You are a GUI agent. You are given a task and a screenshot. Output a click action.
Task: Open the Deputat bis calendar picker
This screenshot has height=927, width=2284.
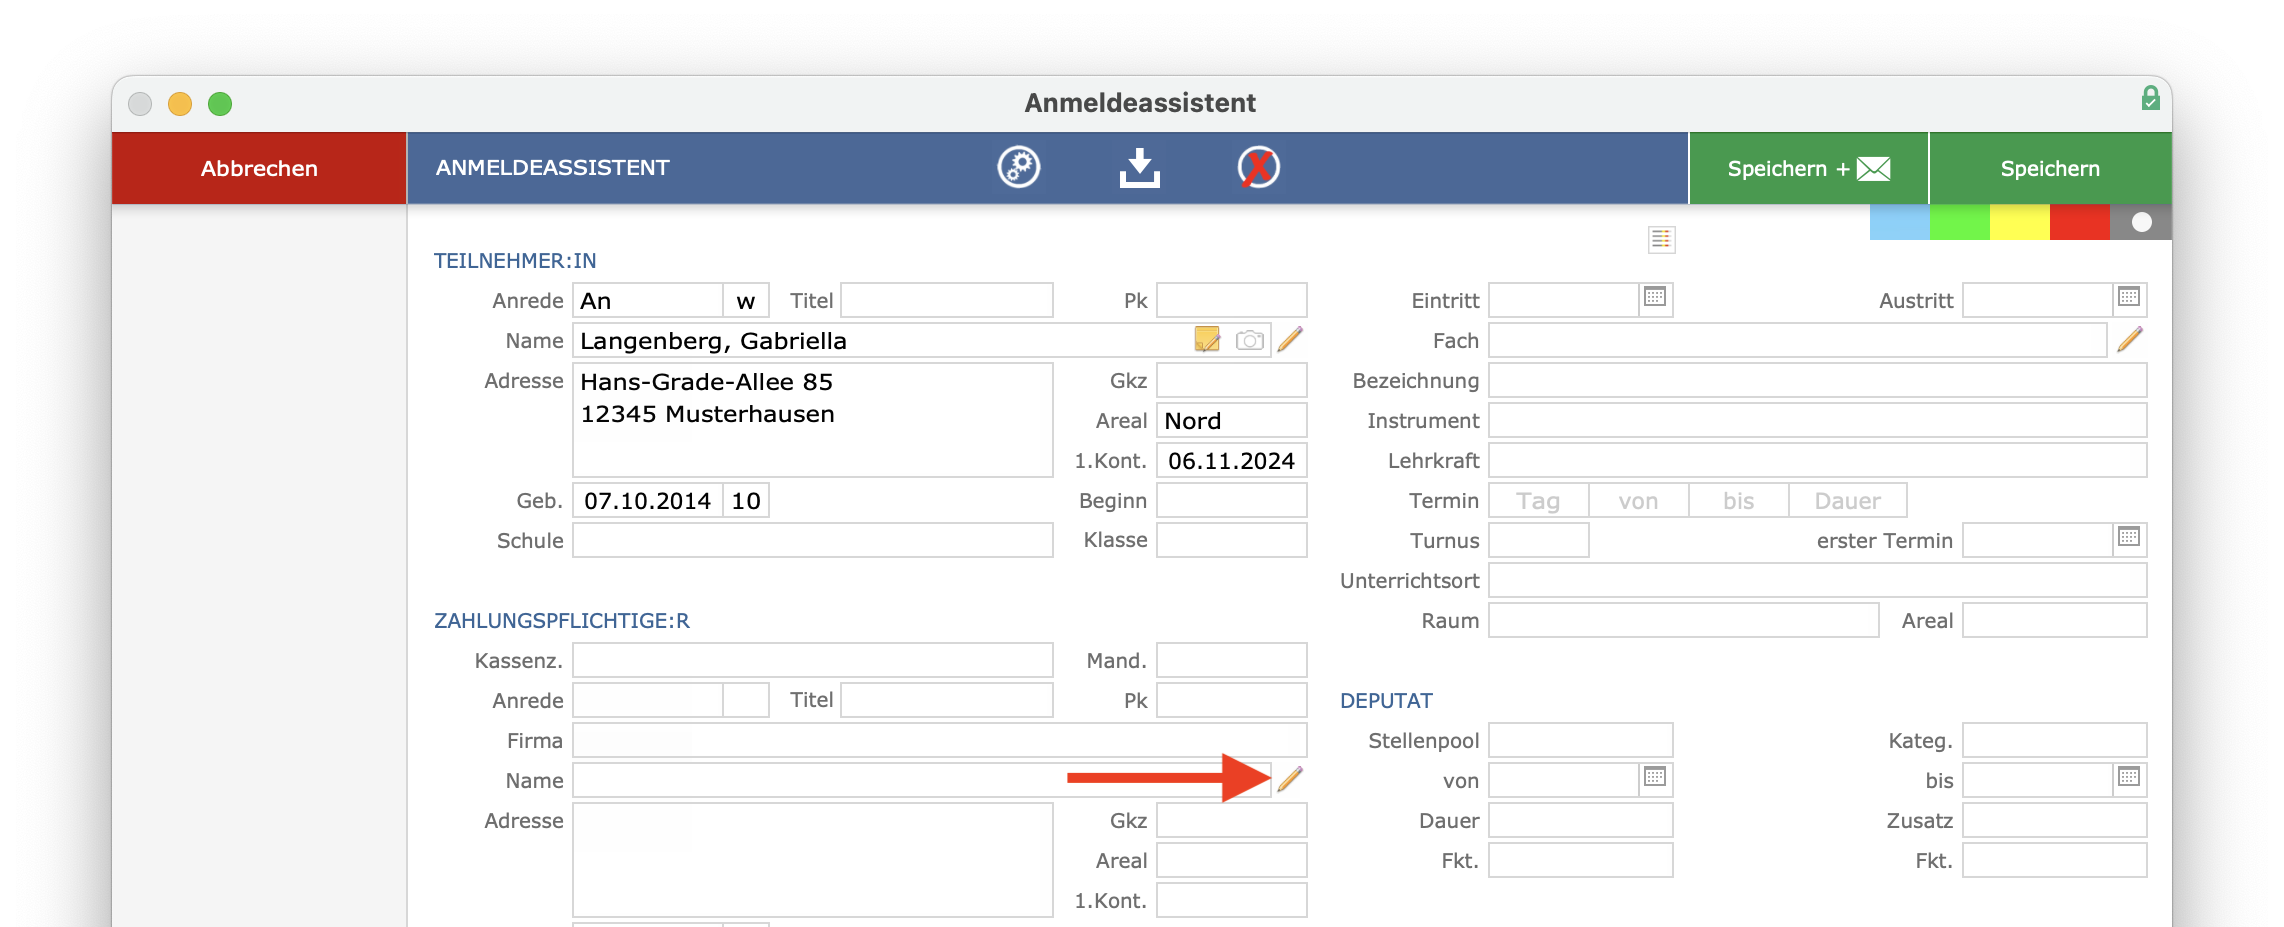coord(2129,778)
